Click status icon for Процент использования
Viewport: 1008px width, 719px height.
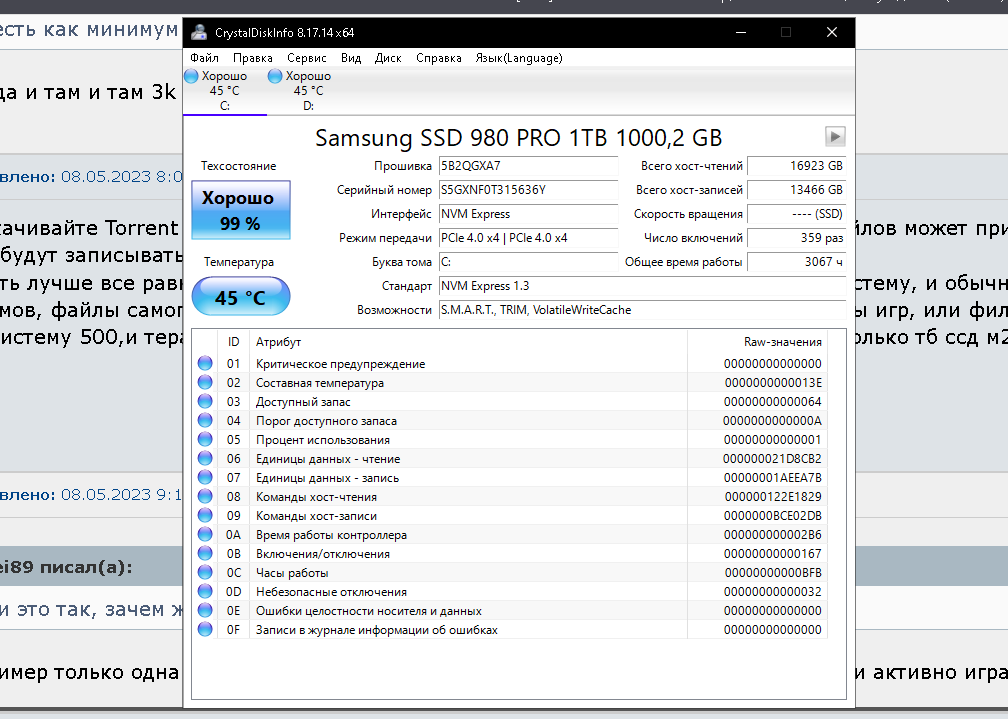point(205,439)
